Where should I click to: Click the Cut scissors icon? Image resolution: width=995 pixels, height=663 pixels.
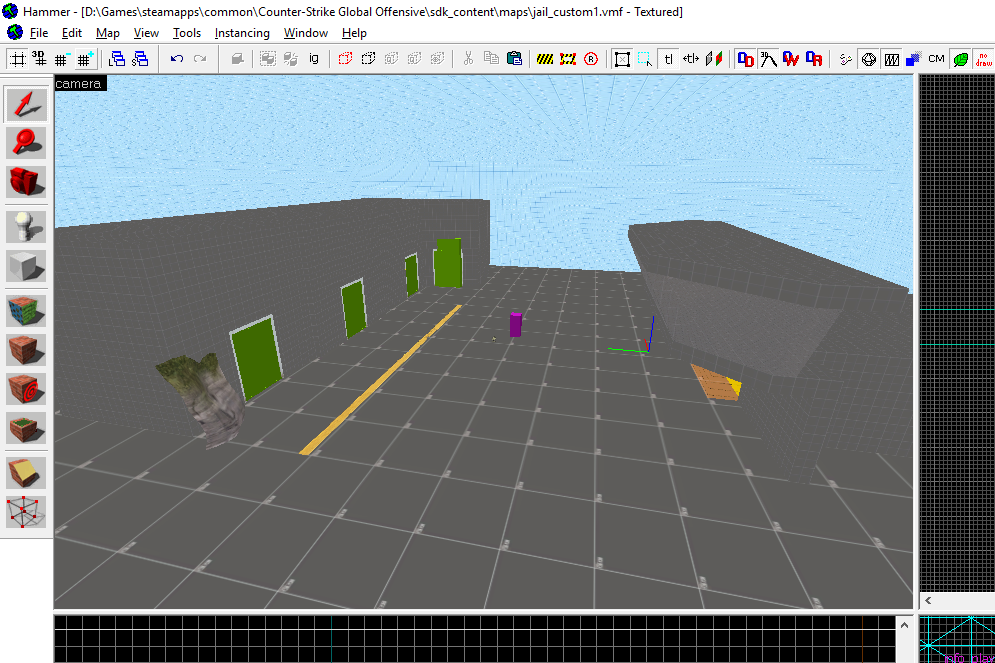[468, 59]
